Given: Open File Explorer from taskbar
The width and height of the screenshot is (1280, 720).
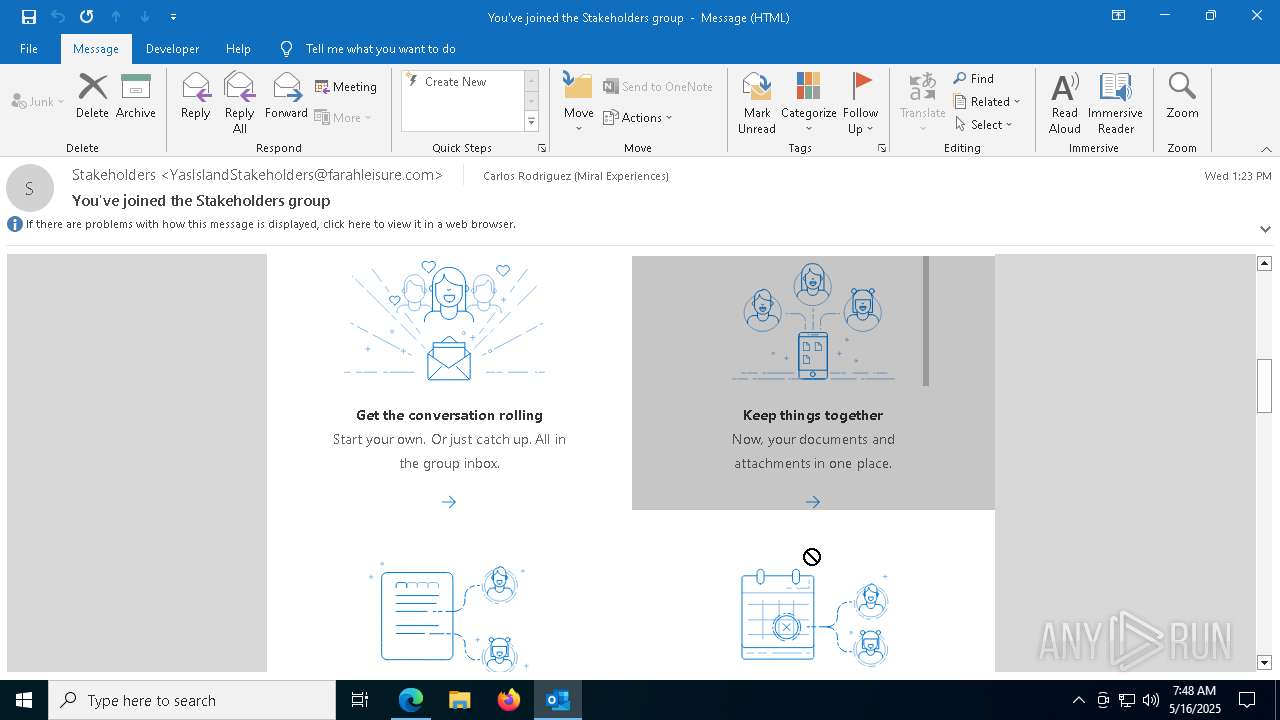Looking at the screenshot, I should [460, 700].
